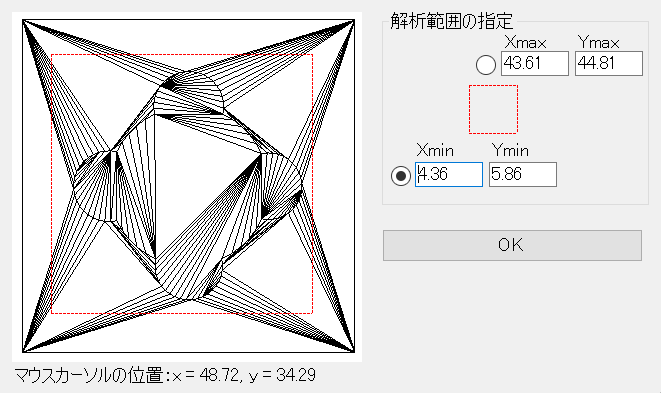This screenshot has width=661, height=393.
Task: Click the bottom-left corner of the crease pattern
Action: [x=23, y=351]
